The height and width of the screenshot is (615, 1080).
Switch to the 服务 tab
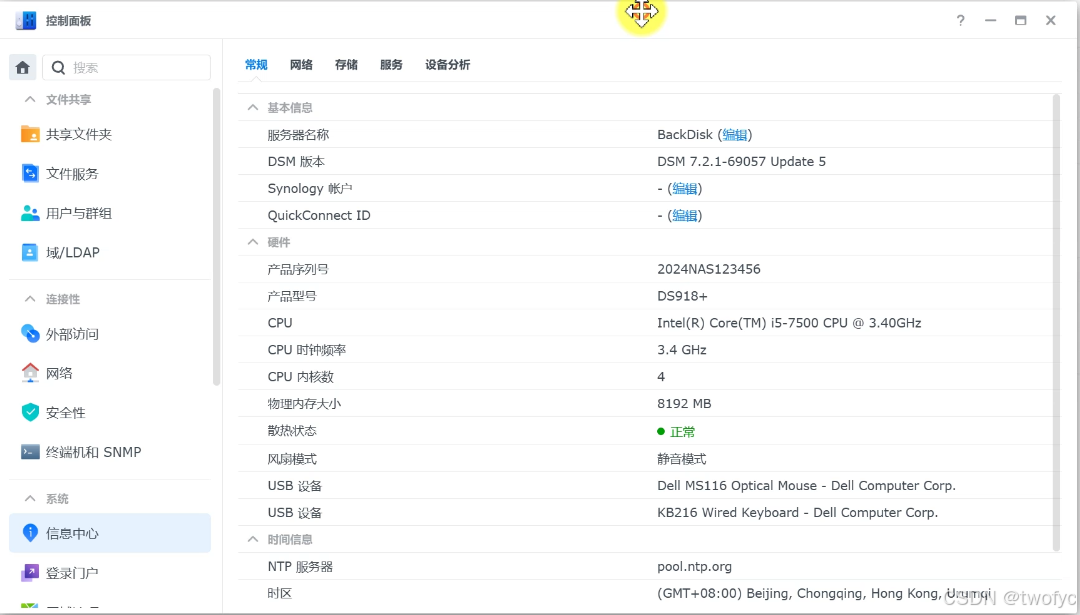pos(391,65)
